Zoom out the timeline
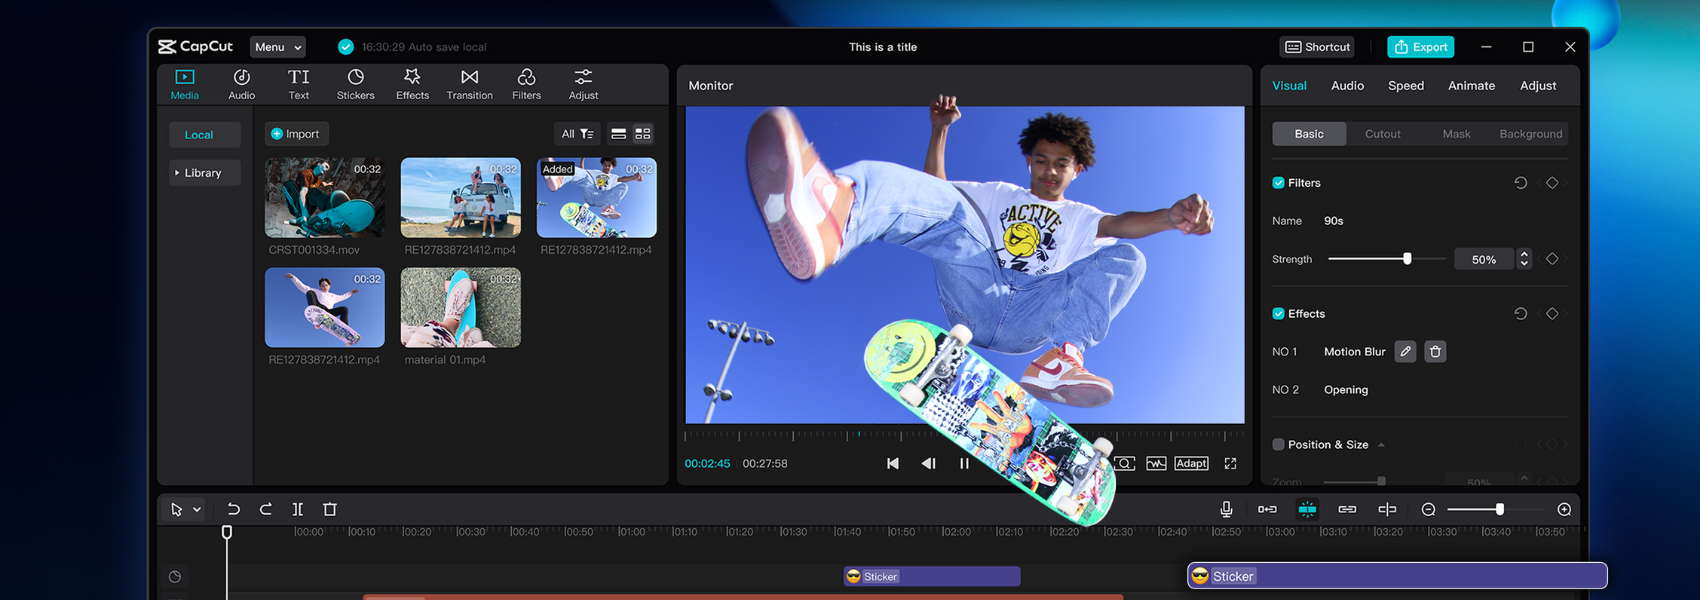1700x600 pixels. [x=1428, y=509]
